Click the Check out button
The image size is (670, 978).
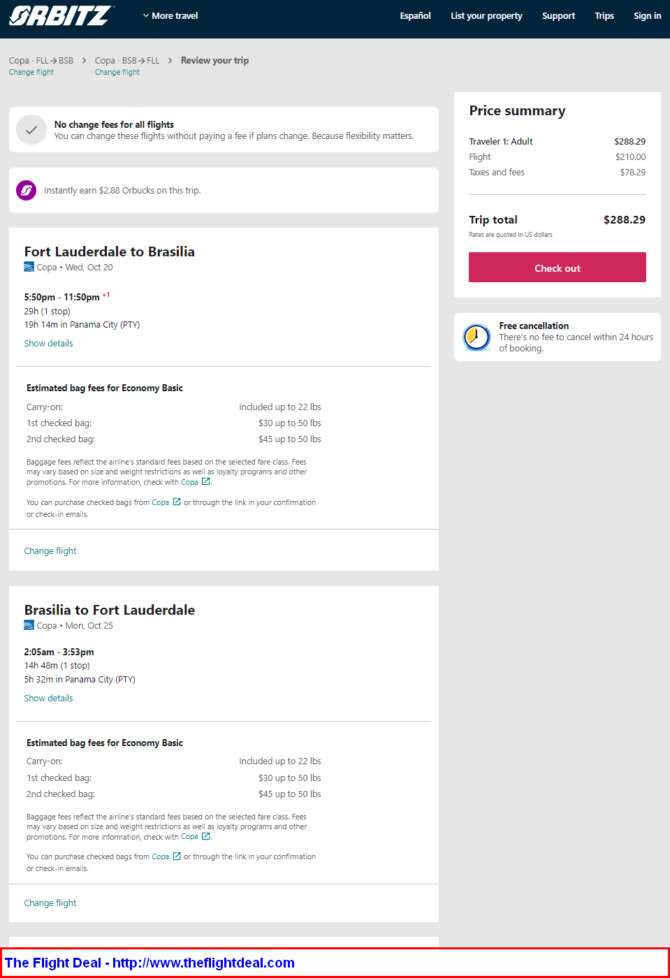pyautogui.click(x=557, y=268)
